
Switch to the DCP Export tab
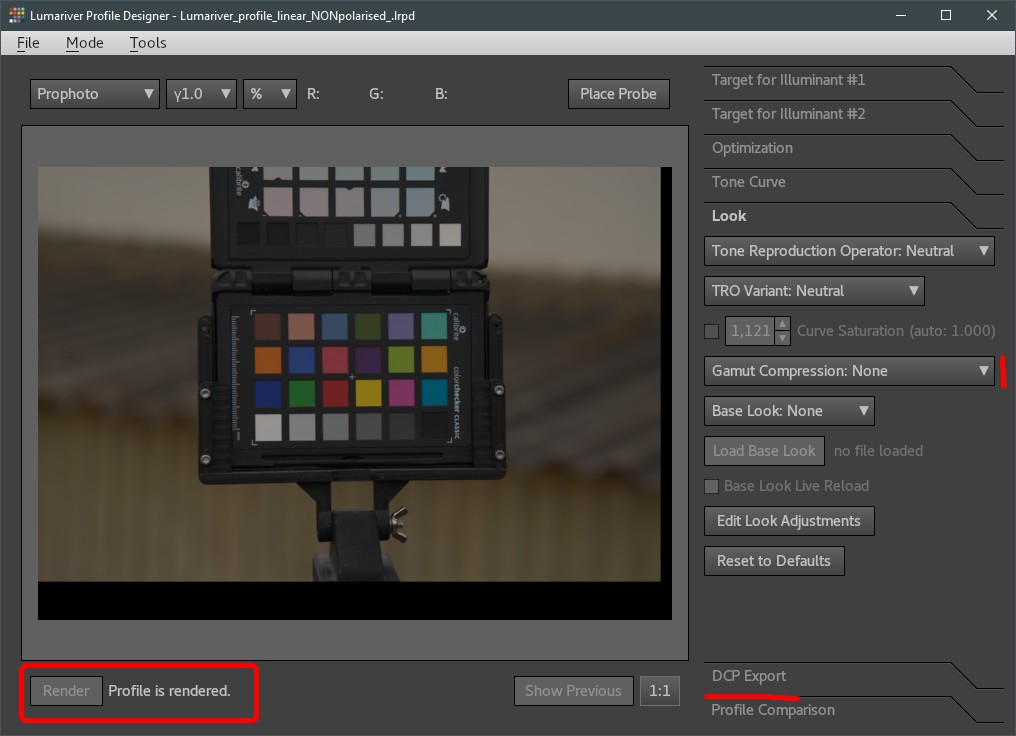tap(749, 676)
